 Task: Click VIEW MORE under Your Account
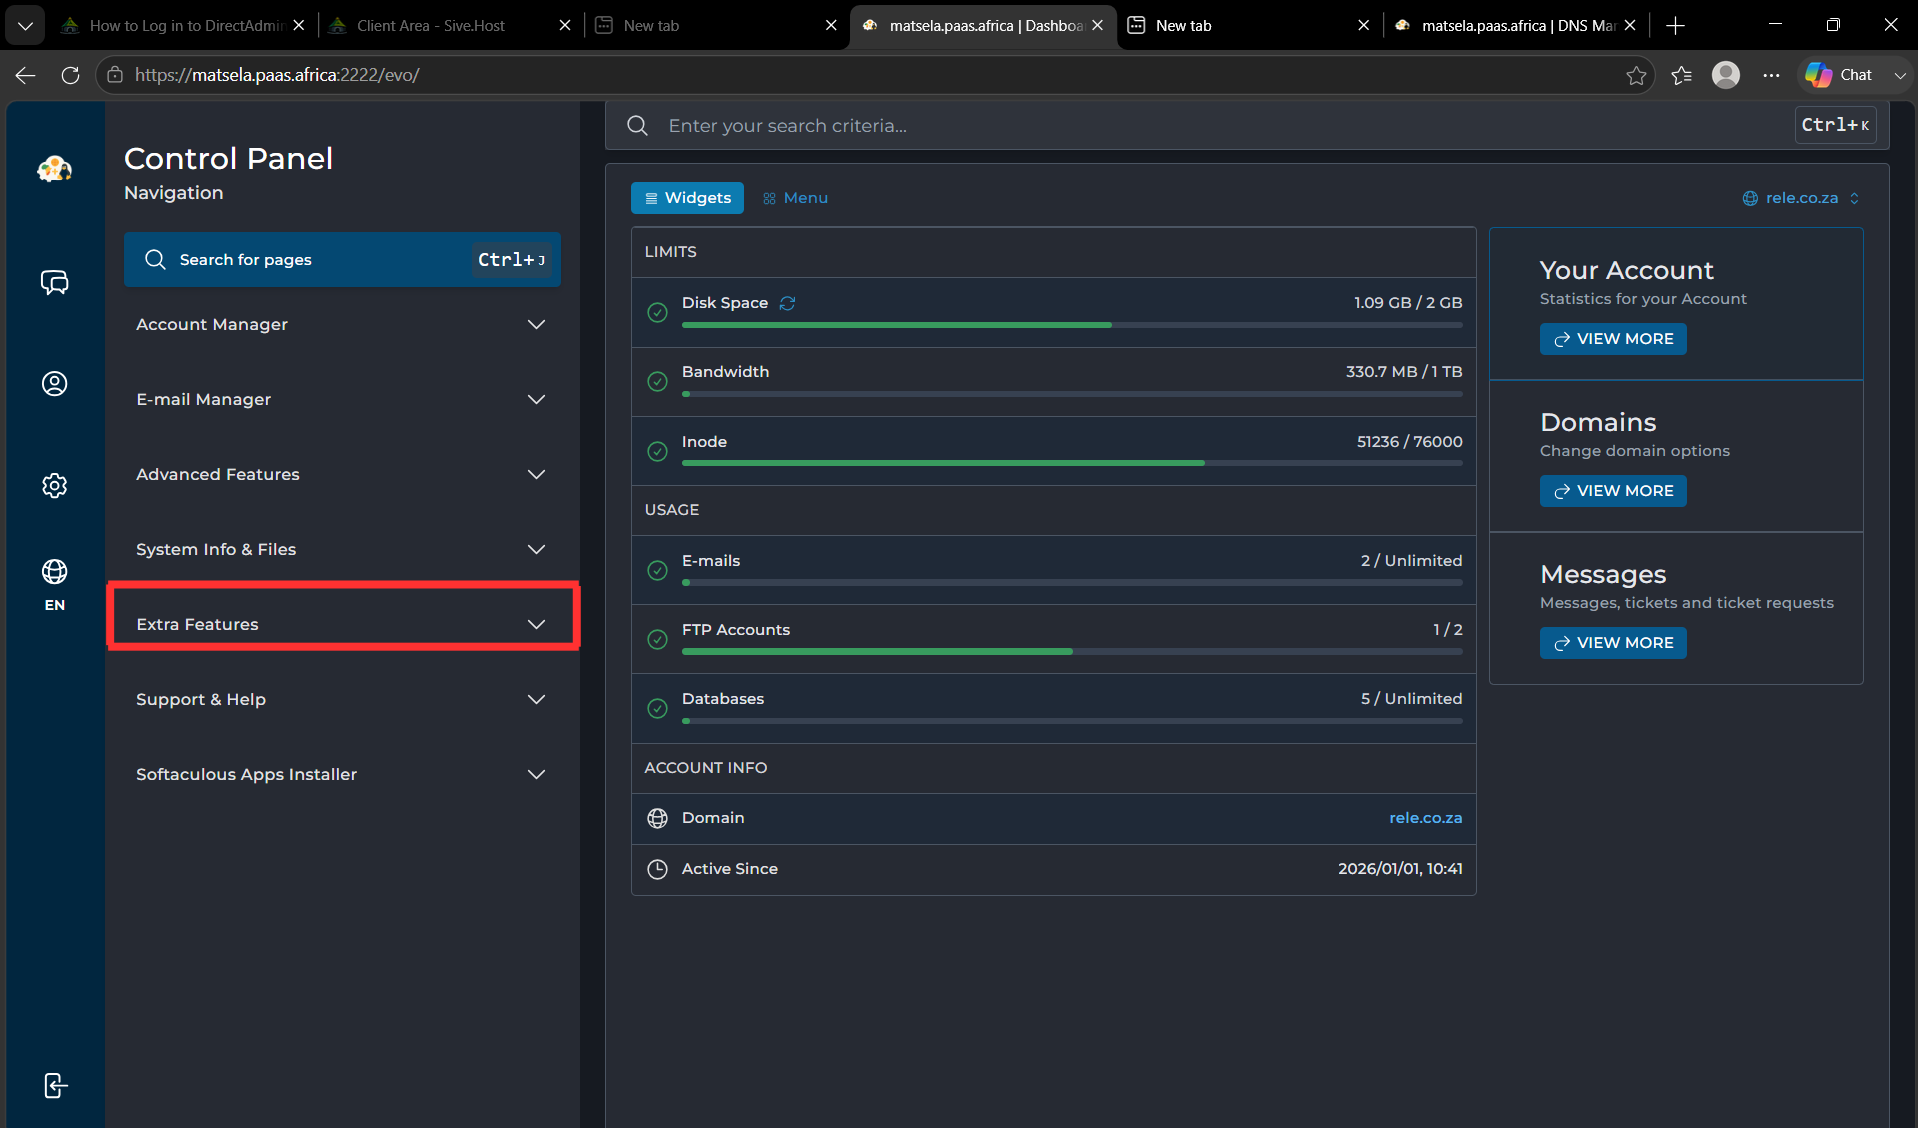click(x=1613, y=339)
